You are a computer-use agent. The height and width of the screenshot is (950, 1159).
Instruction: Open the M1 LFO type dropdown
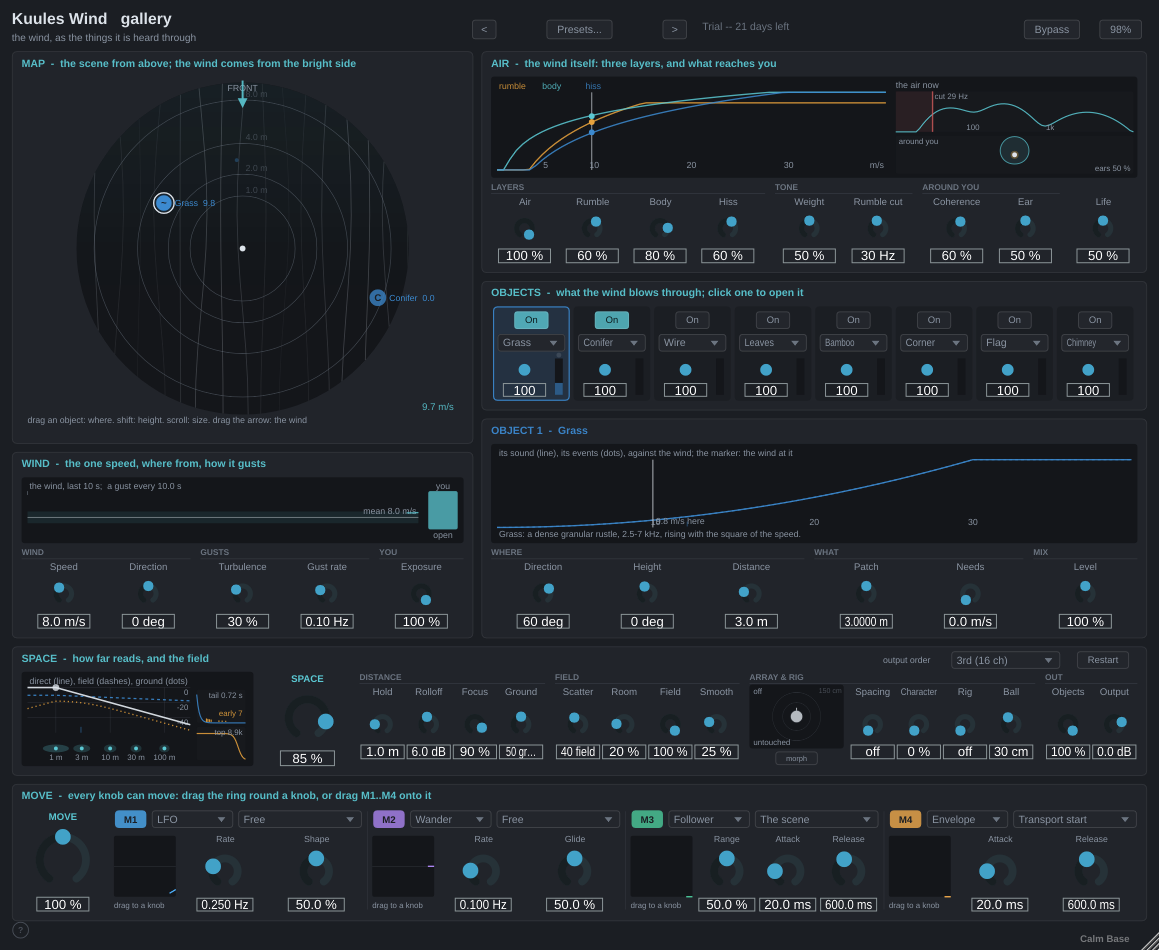192,819
